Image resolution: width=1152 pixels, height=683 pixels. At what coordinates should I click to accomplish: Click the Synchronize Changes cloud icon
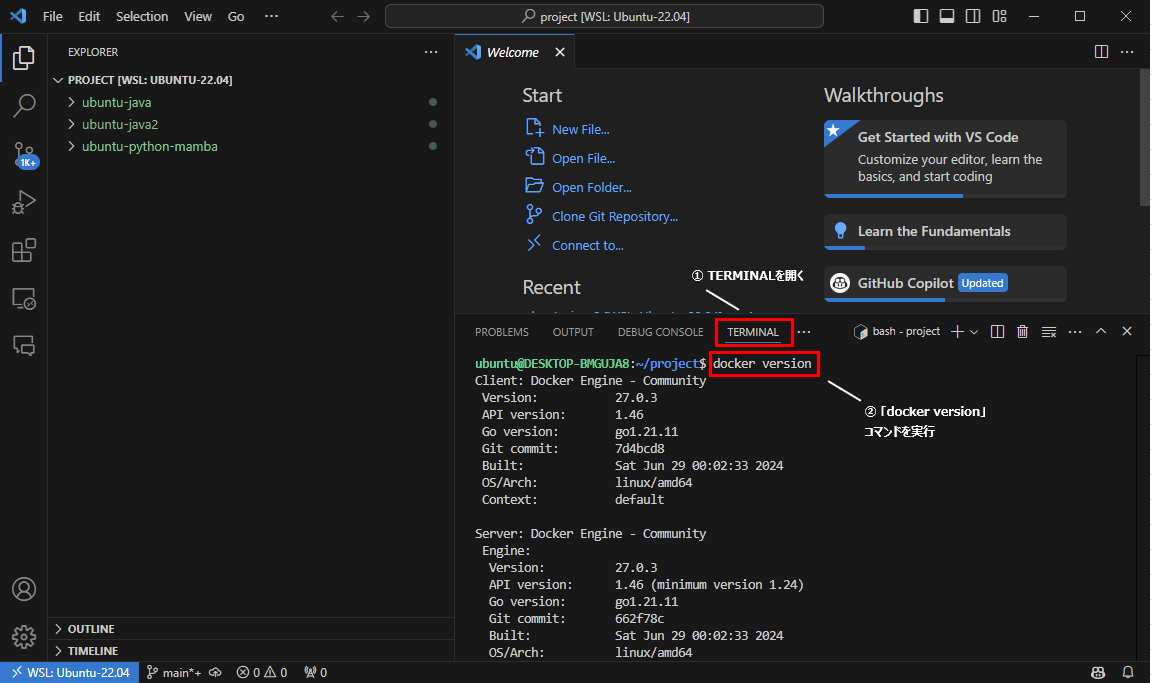tap(215, 672)
